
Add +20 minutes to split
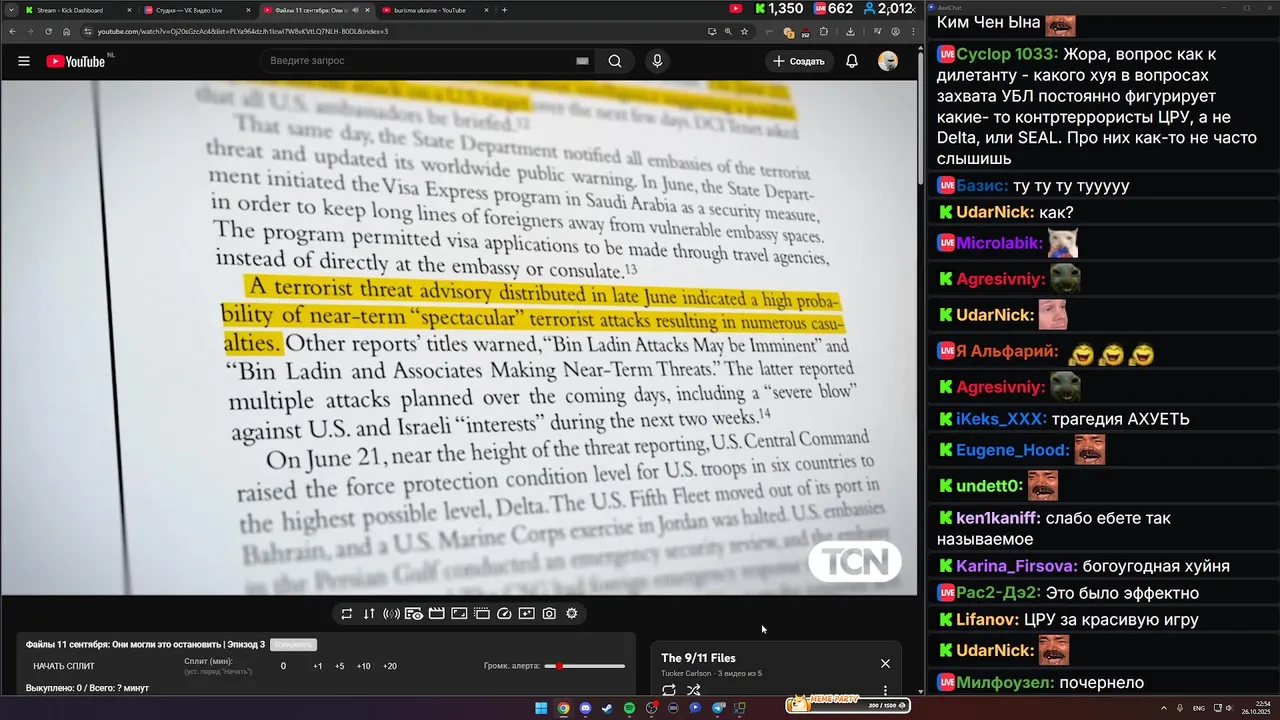click(x=390, y=666)
